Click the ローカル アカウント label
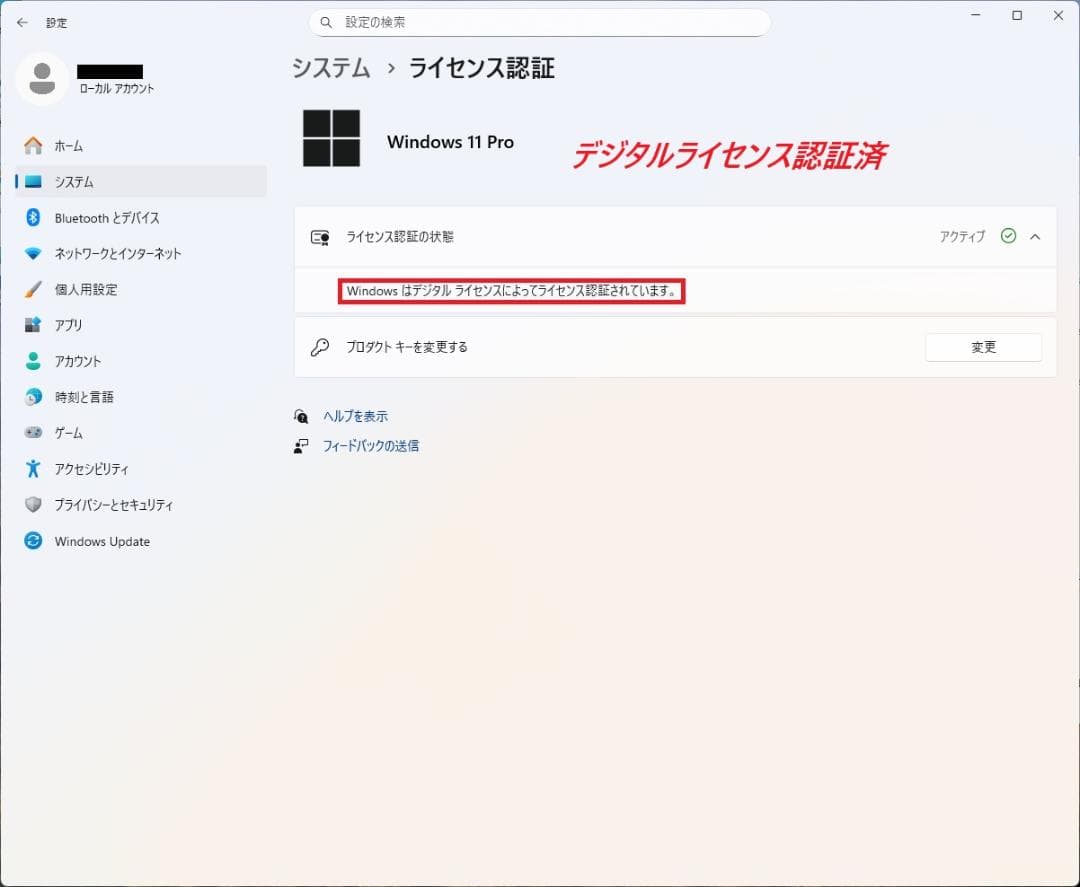The image size is (1080, 887). (x=117, y=89)
